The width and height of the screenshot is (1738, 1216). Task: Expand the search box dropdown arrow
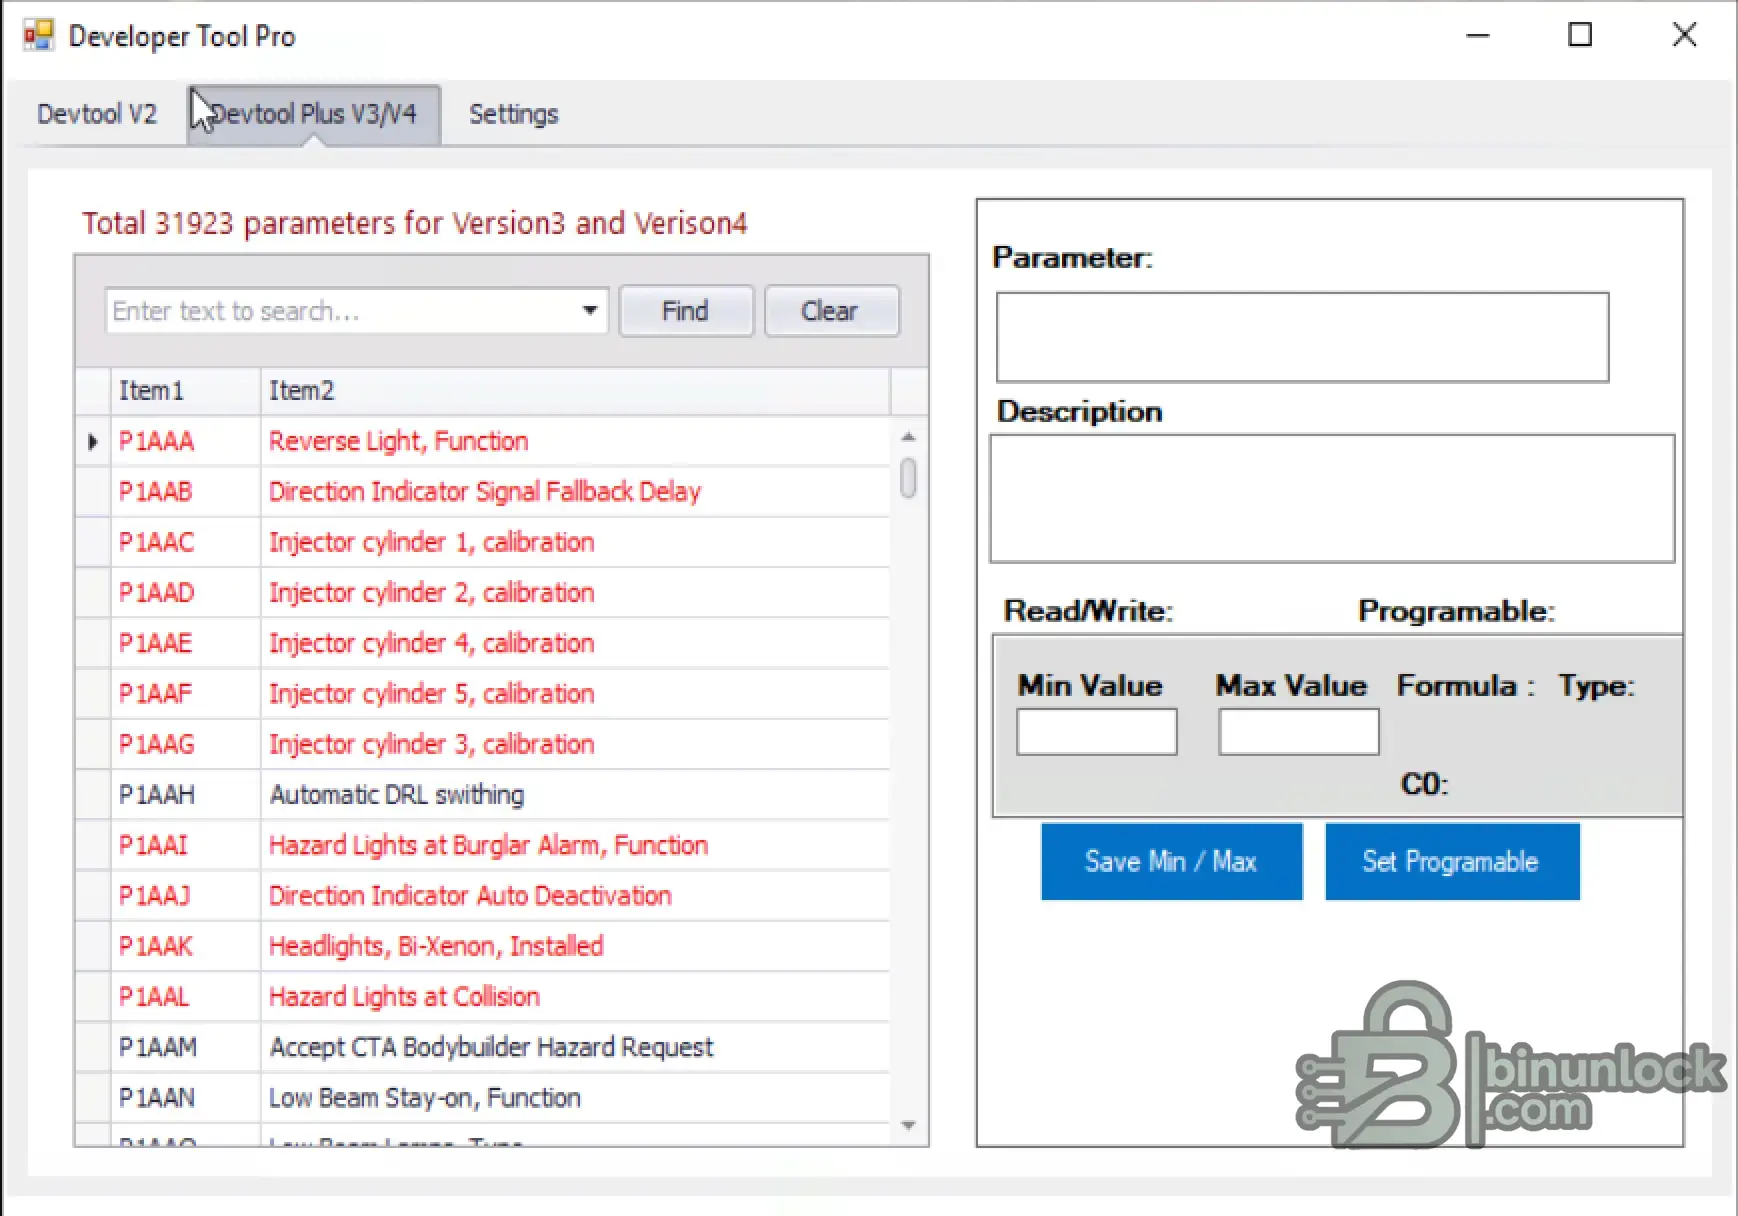[x=590, y=311]
